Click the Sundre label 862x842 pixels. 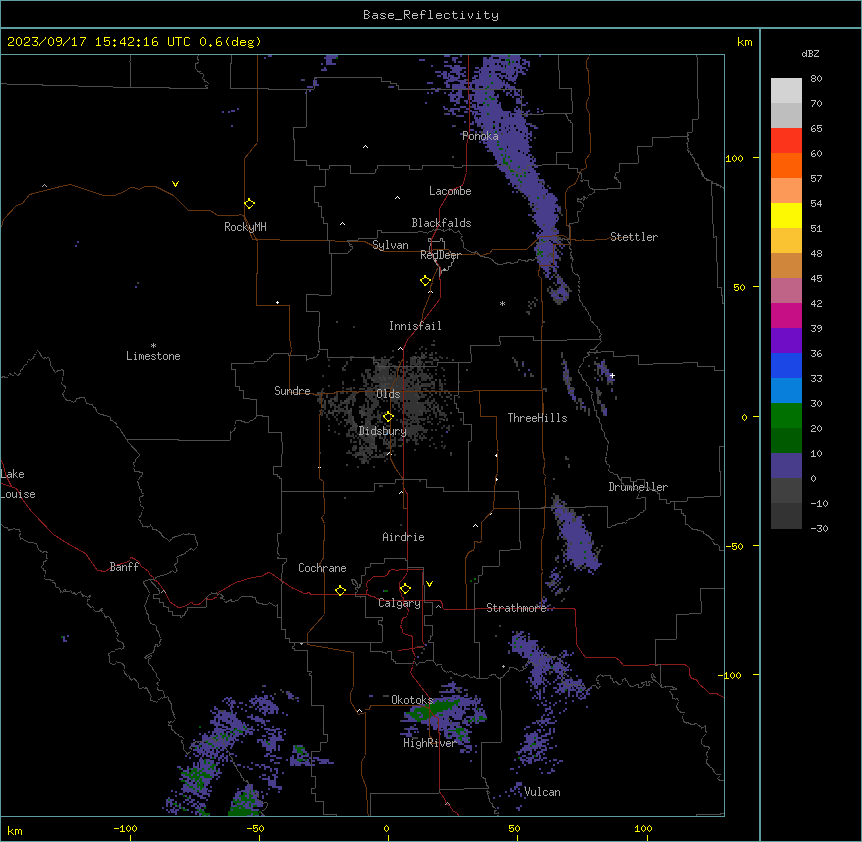292,391
